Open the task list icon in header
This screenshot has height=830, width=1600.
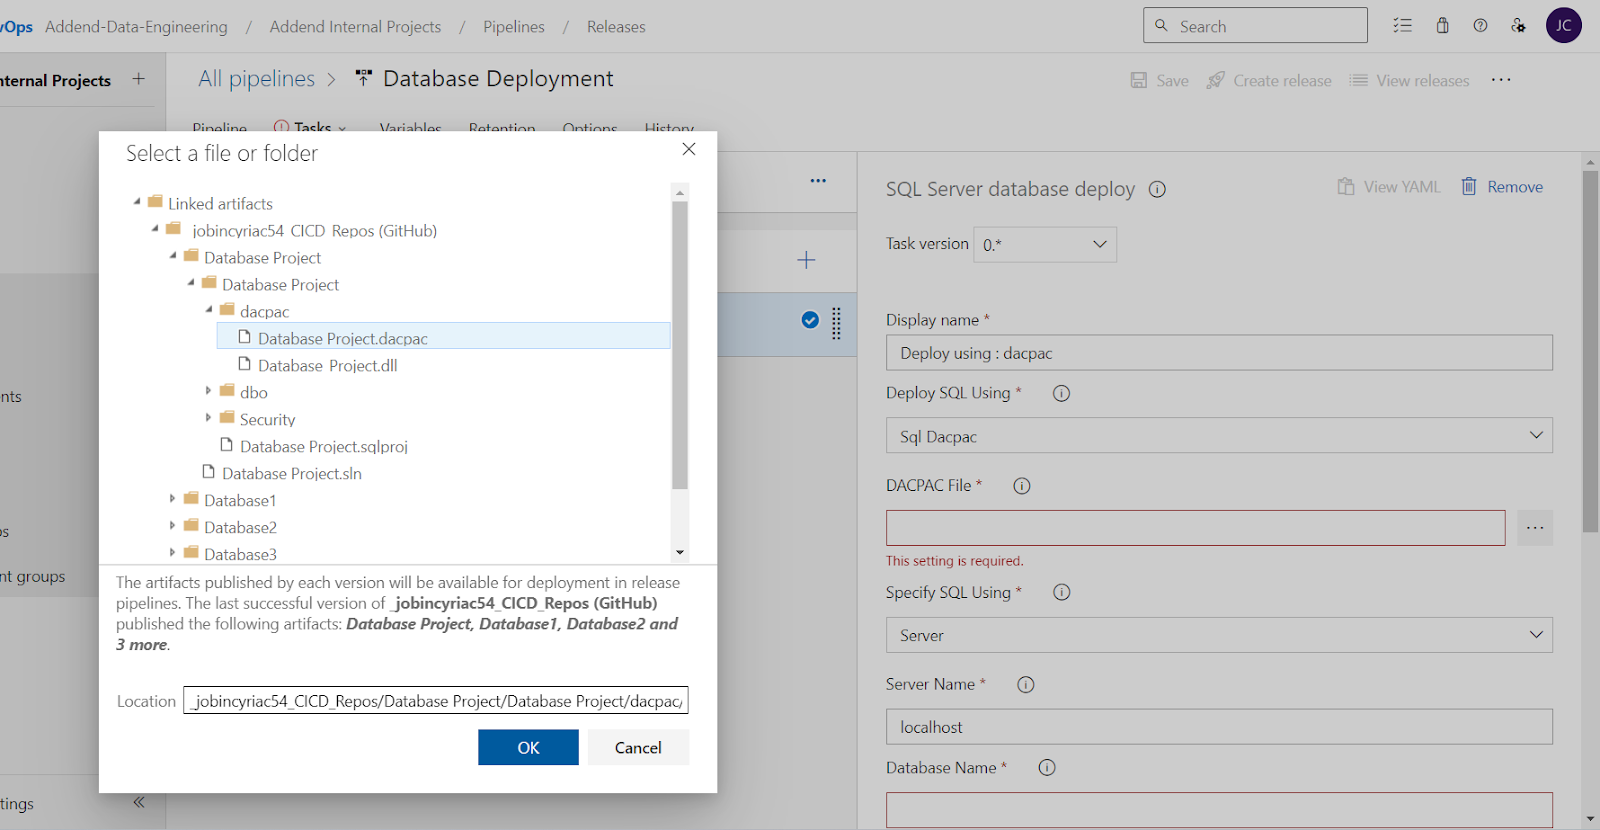pyautogui.click(x=1402, y=26)
